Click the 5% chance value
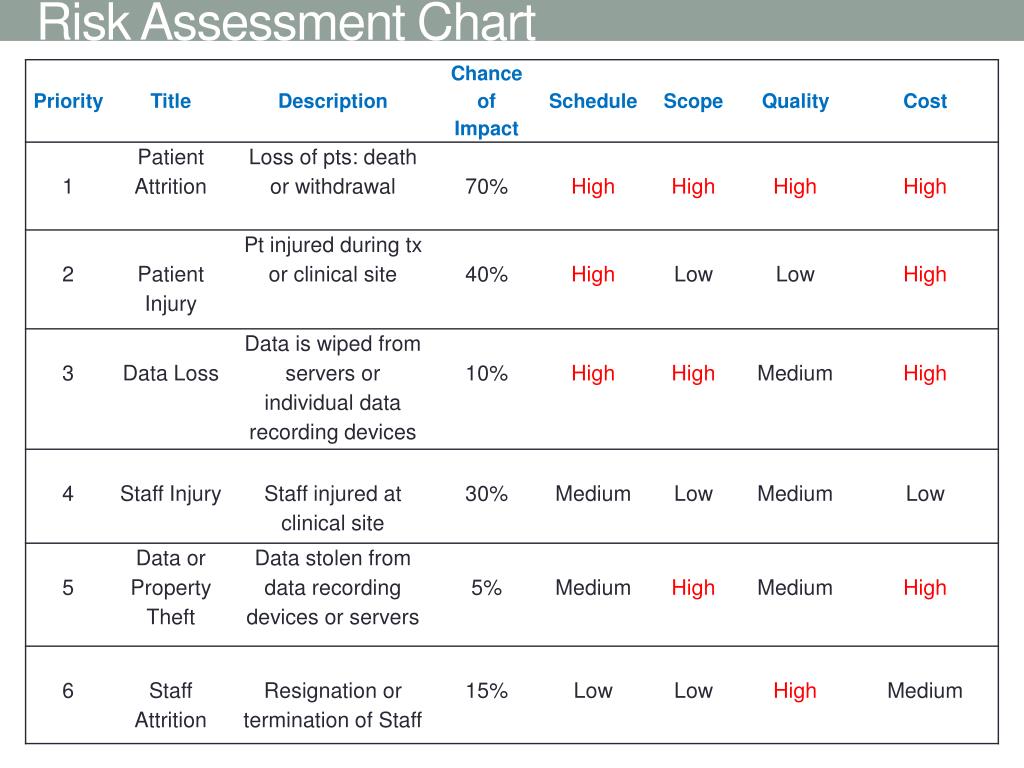1024x768 pixels. pos(487,588)
